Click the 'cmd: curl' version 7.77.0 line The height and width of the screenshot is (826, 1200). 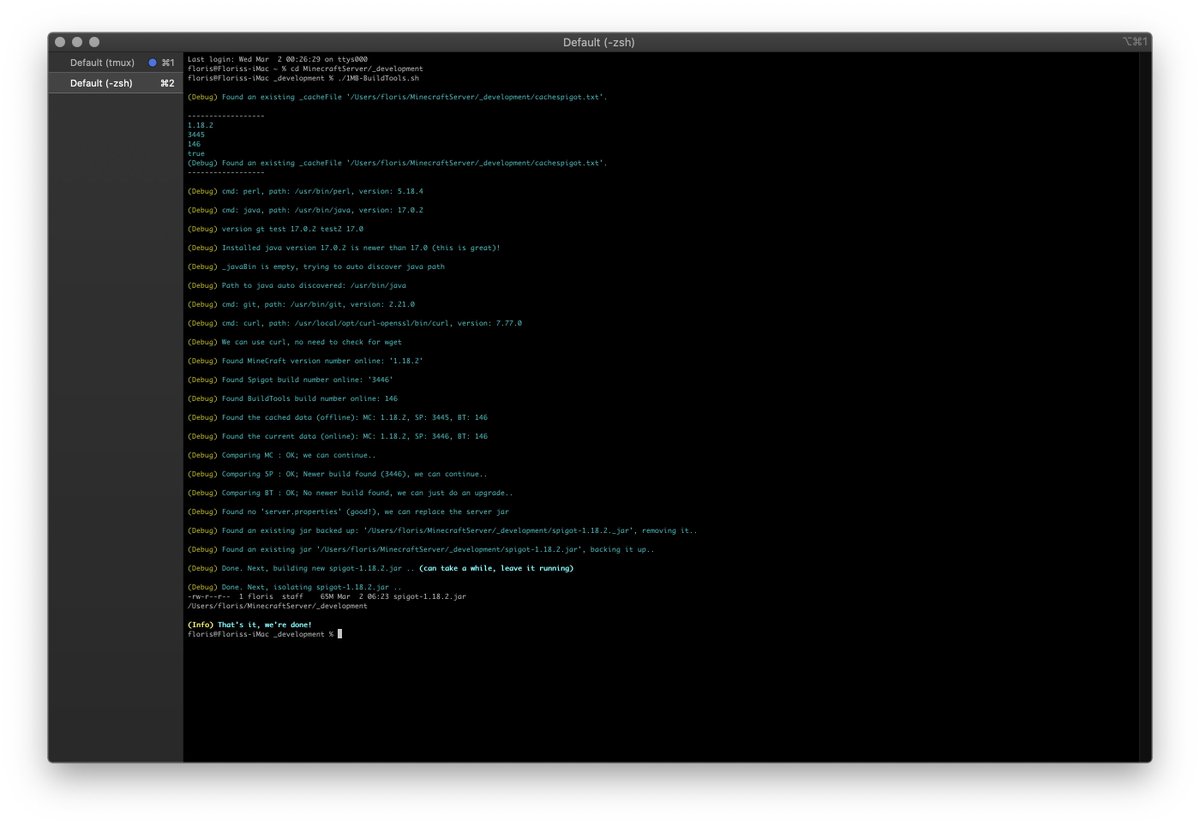[x=354, y=323]
